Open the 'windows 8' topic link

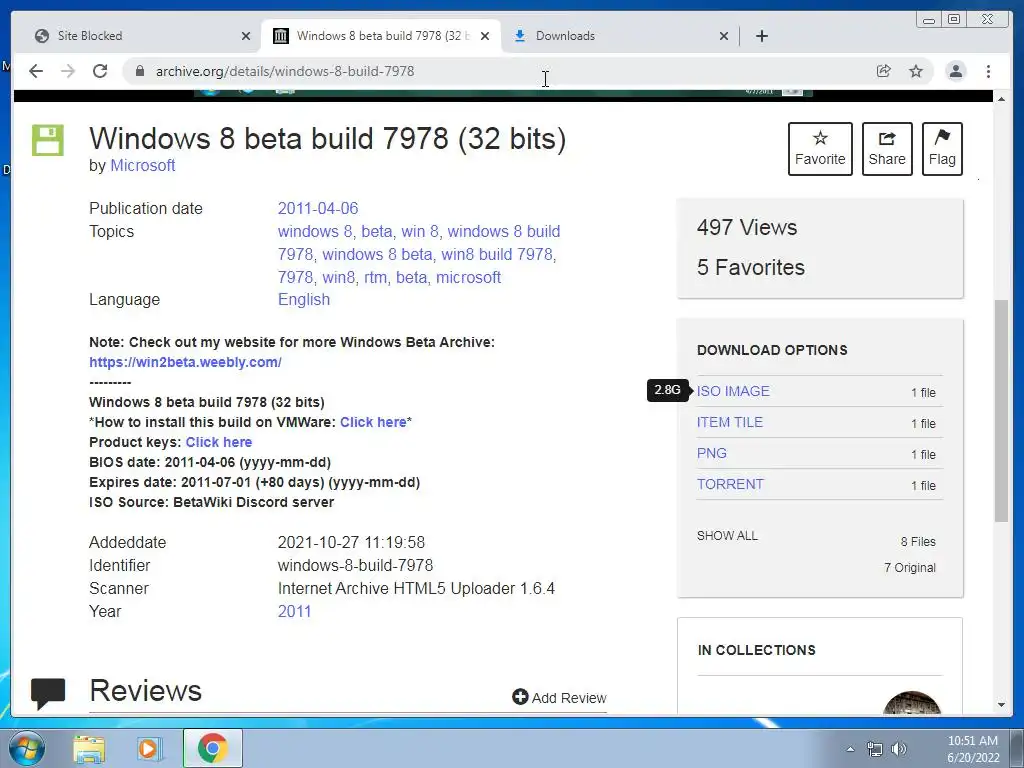pyautogui.click(x=315, y=231)
